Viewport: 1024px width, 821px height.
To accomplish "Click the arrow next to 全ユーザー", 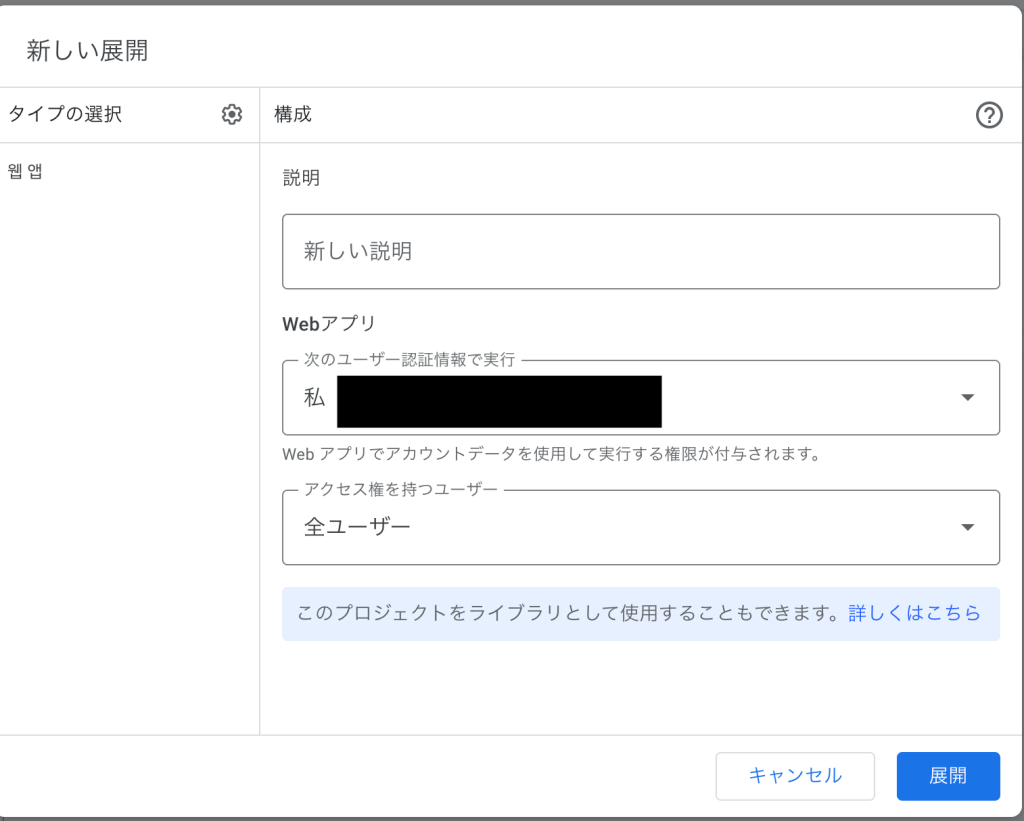I will click(x=967, y=528).
